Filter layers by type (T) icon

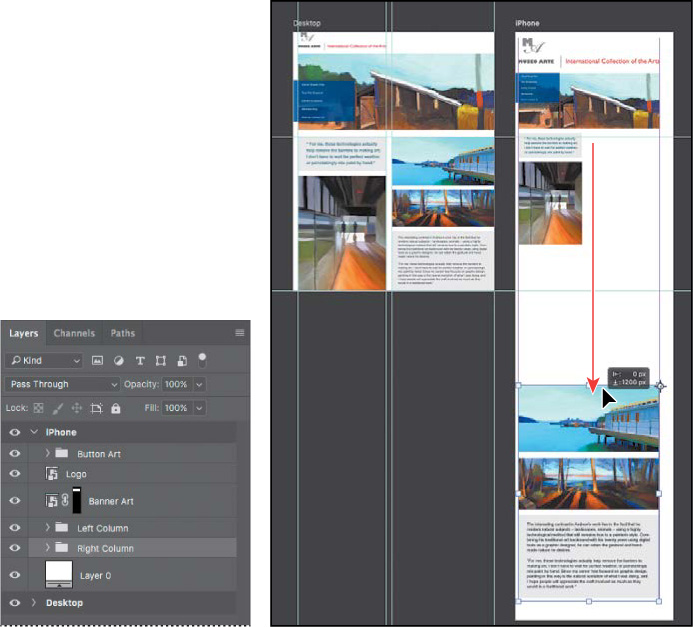coord(140,360)
